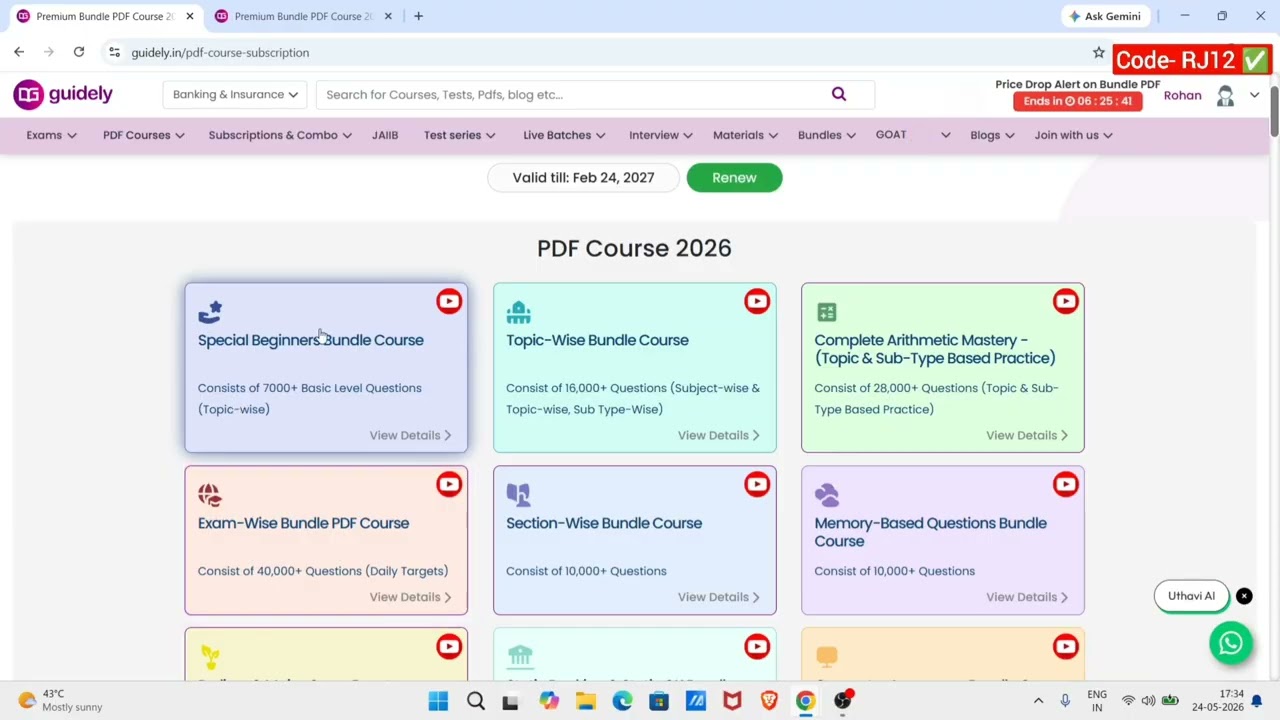Play video for Memory-Based Questions Bundle

1065,484
